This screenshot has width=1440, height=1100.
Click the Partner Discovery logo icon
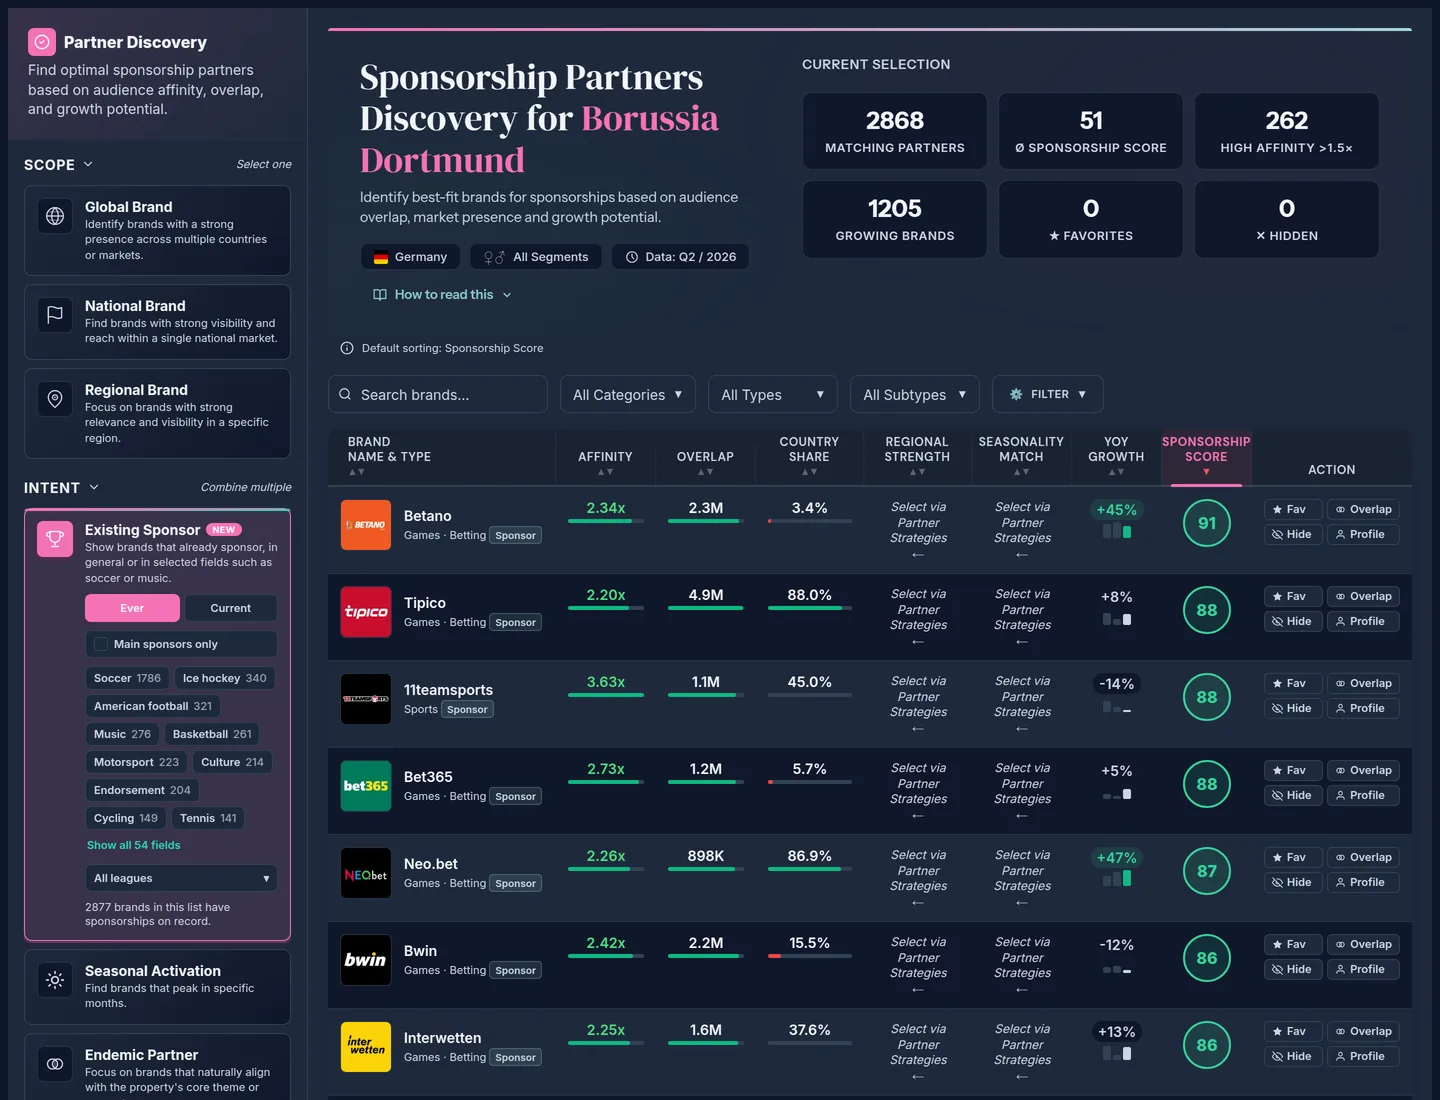(x=42, y=42)
